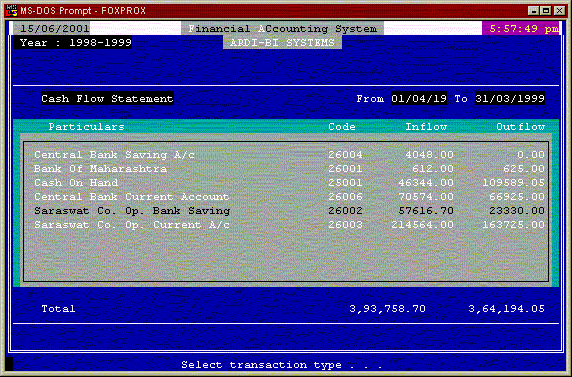Click the To date field 31/03/1999
This screenshot has width=572, height=377.
[510, 99]
